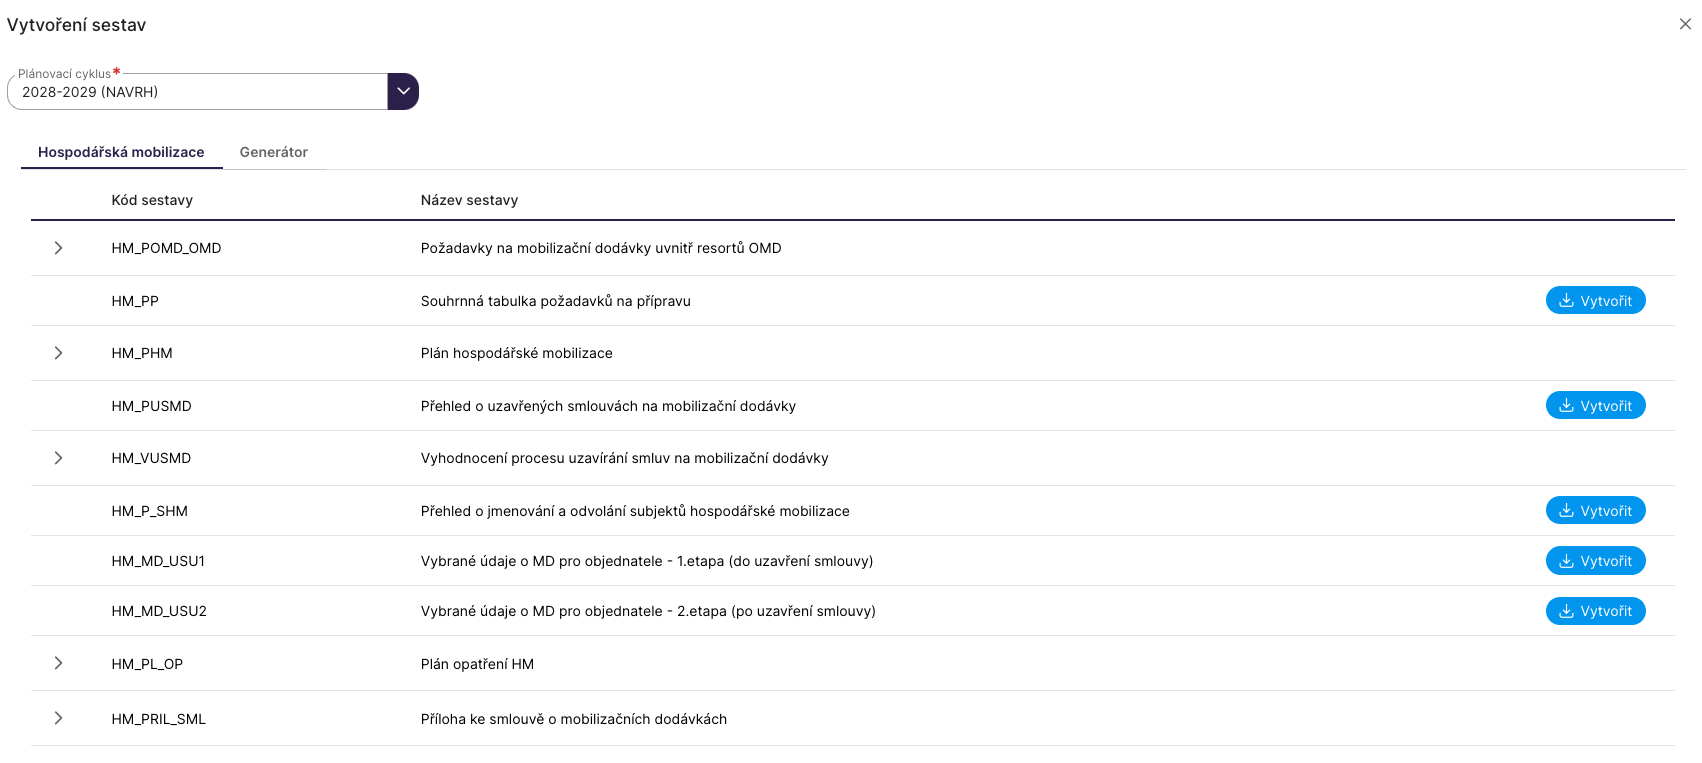Expand the HM_PHM row chevron
Image resolution: width=1702 pixels, height=763 pixels.
point(58,353)
